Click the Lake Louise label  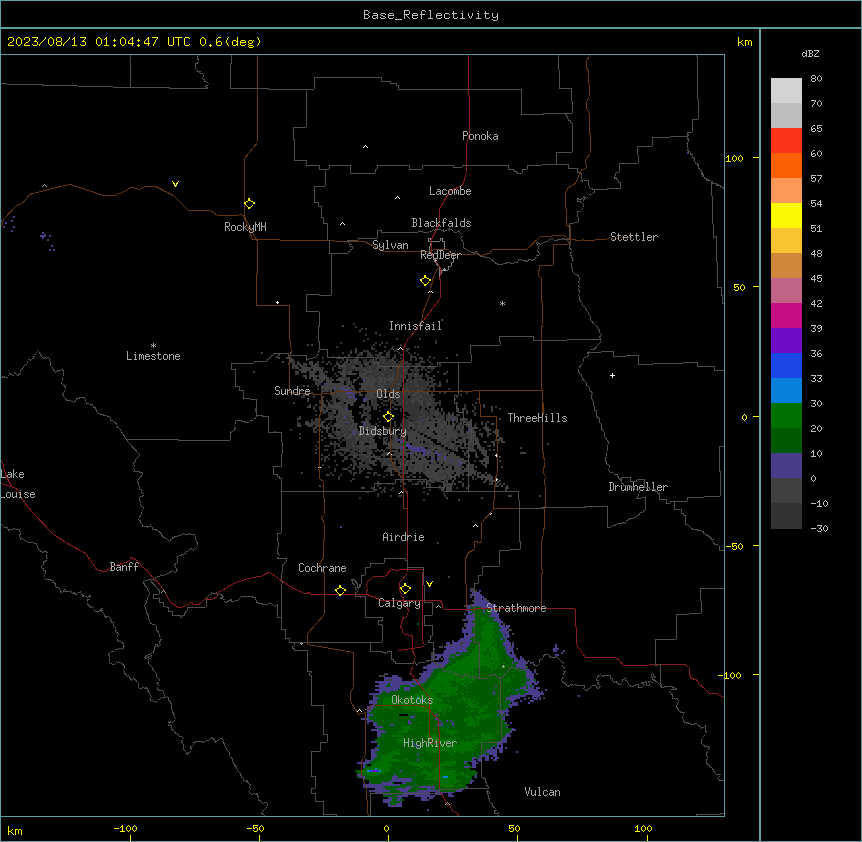pos(18,484)
